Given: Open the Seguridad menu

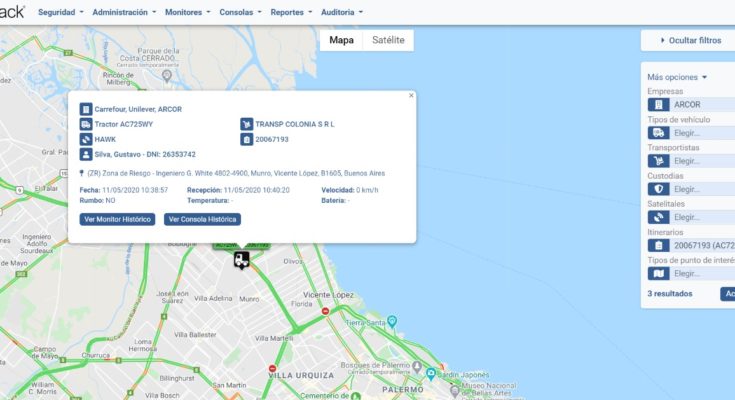Looking at the screenshot, I should click(x=60, y=12).
